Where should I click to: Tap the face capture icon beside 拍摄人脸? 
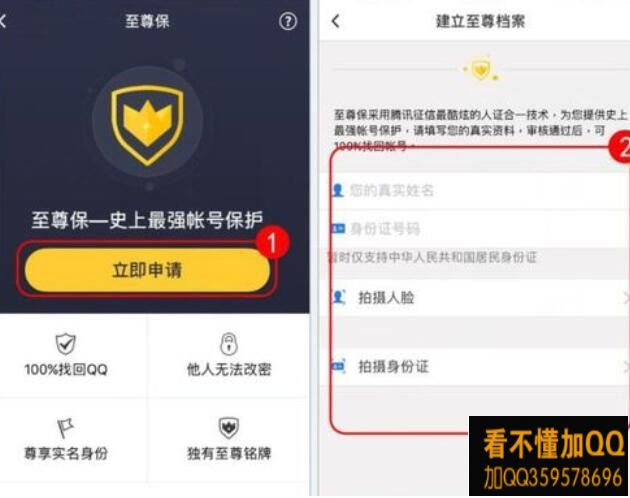(x=339, y=297)
